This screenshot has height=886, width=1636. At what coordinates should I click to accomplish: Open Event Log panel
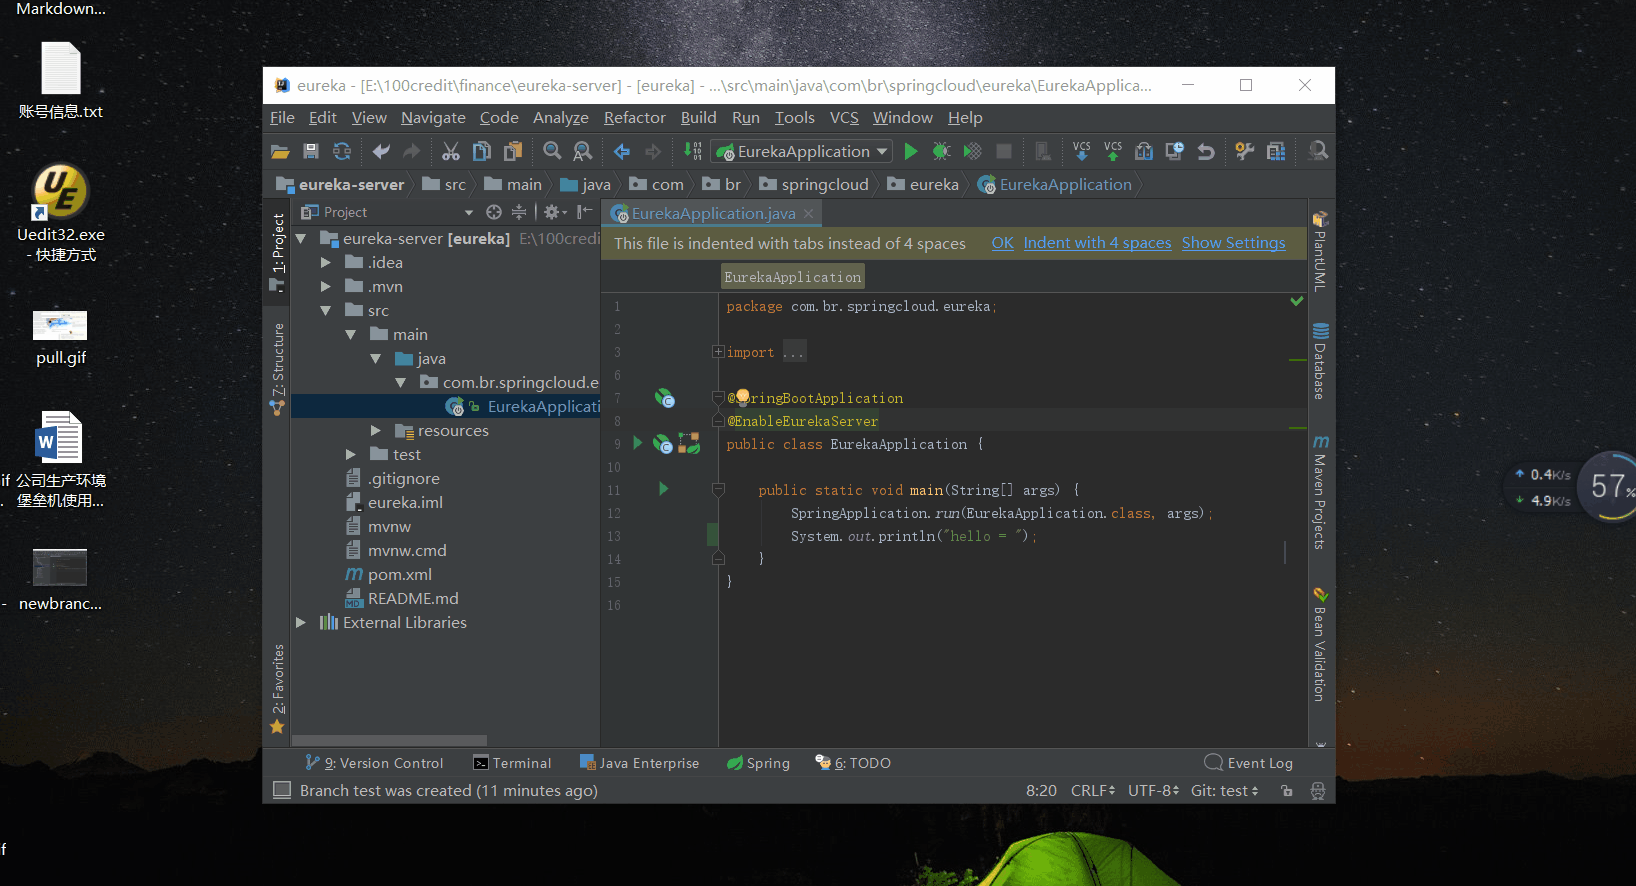point(1249,763)
